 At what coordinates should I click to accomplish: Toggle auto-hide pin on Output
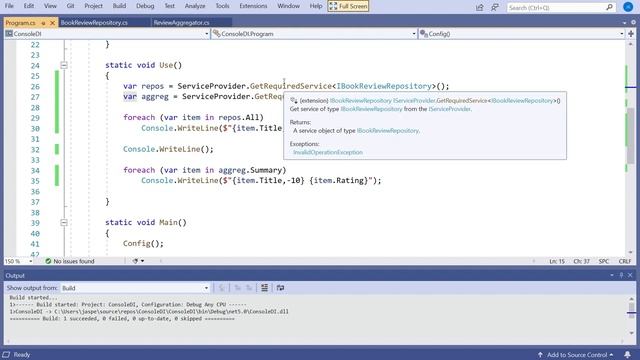(x=621, y=276)
